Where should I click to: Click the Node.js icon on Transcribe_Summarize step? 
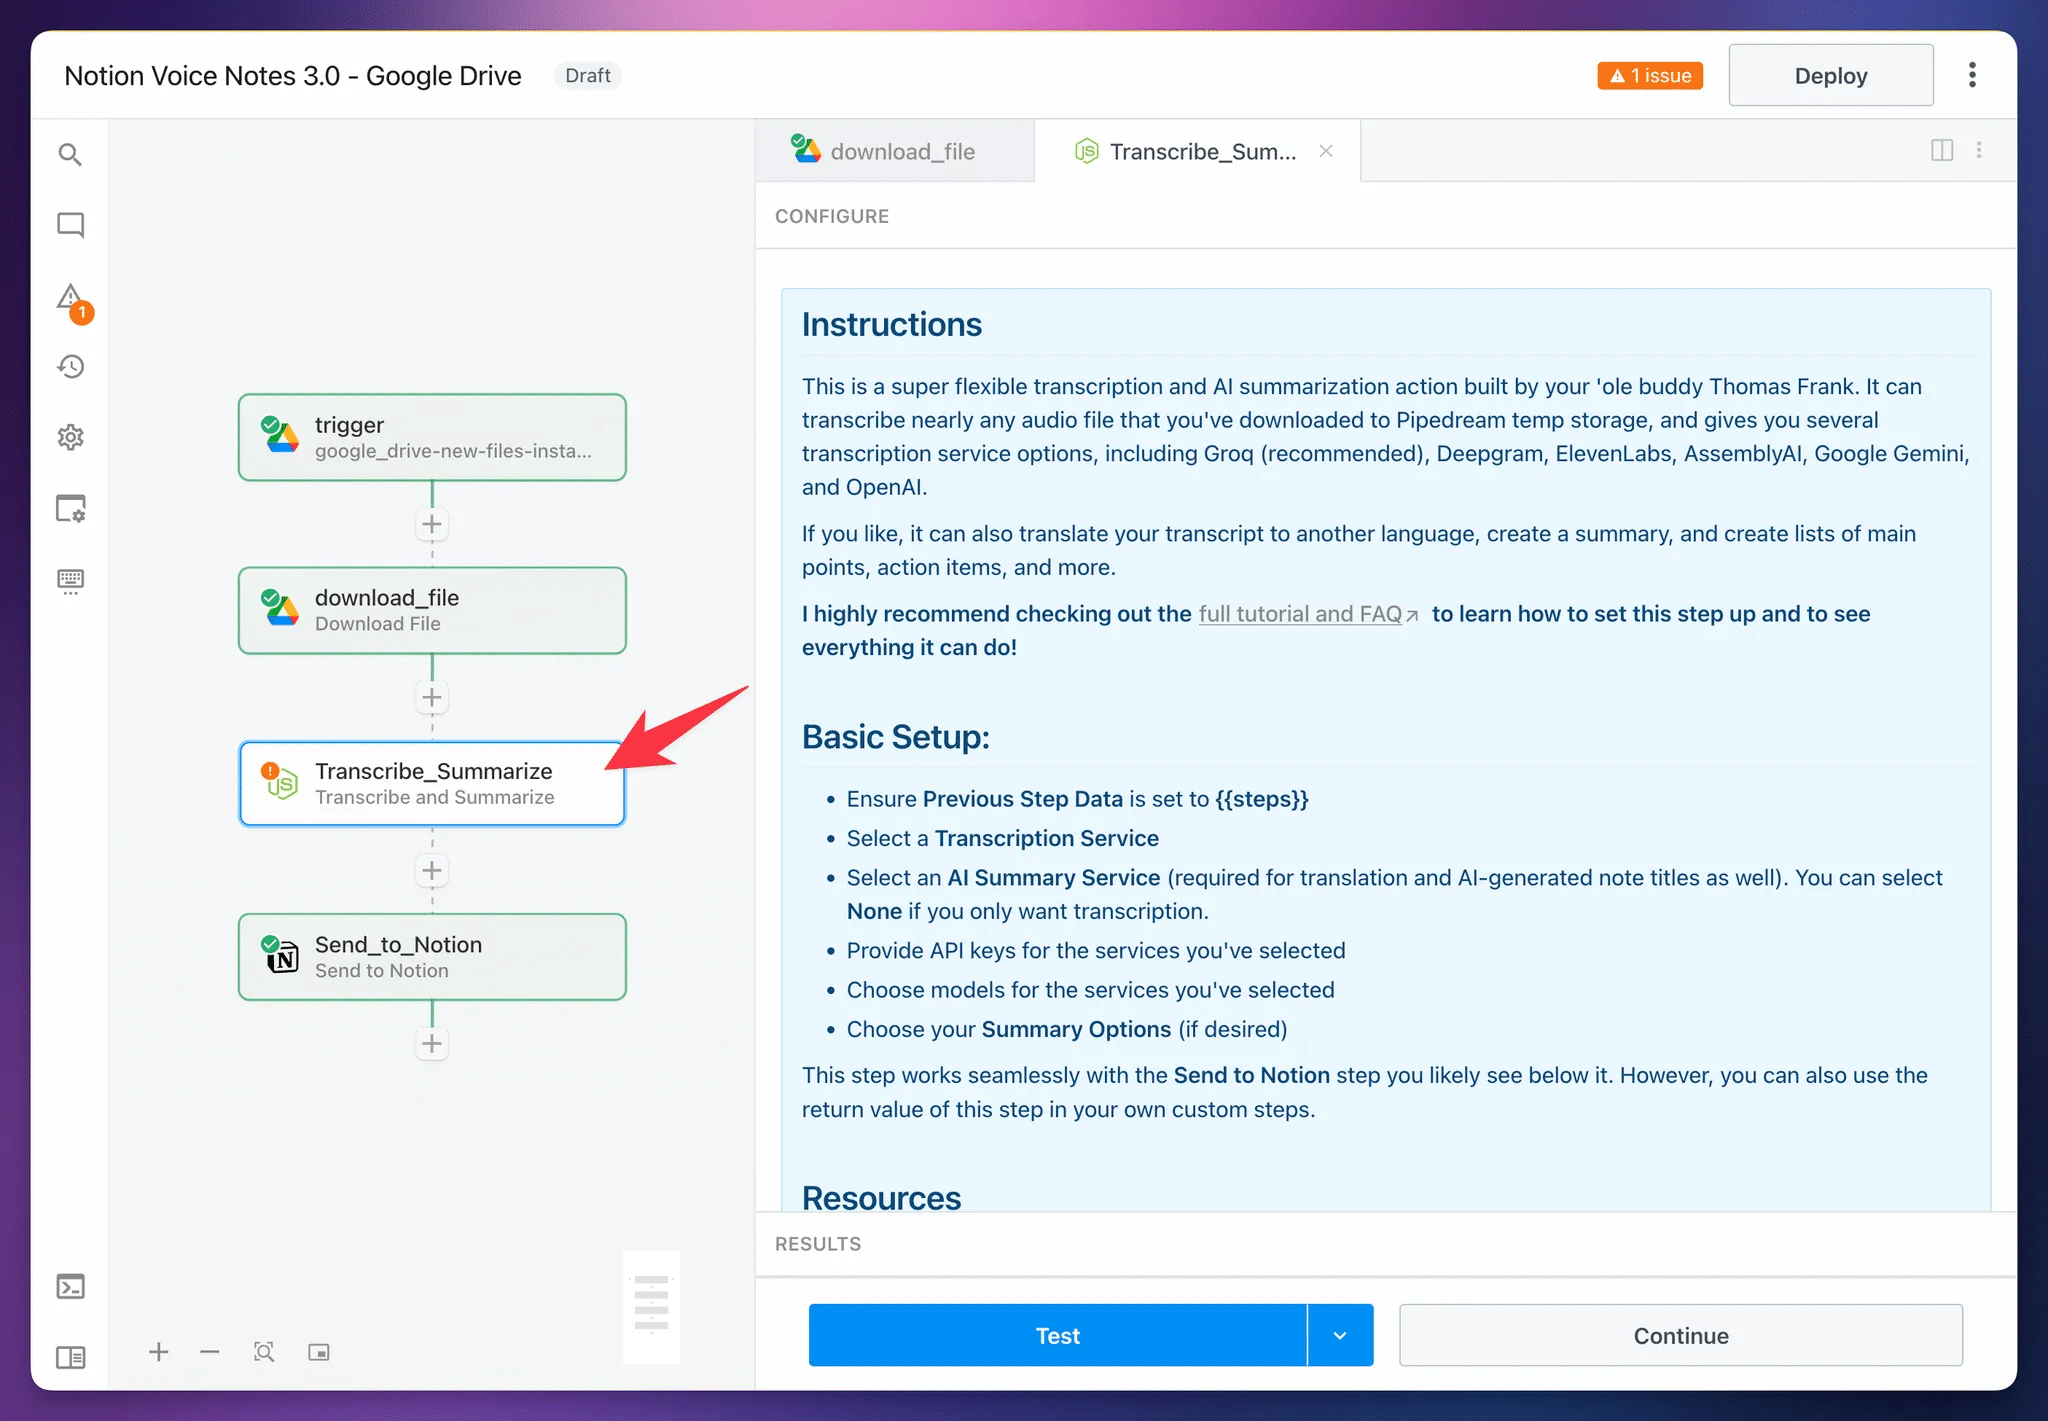pyautogui.click(x=281, y=782)
